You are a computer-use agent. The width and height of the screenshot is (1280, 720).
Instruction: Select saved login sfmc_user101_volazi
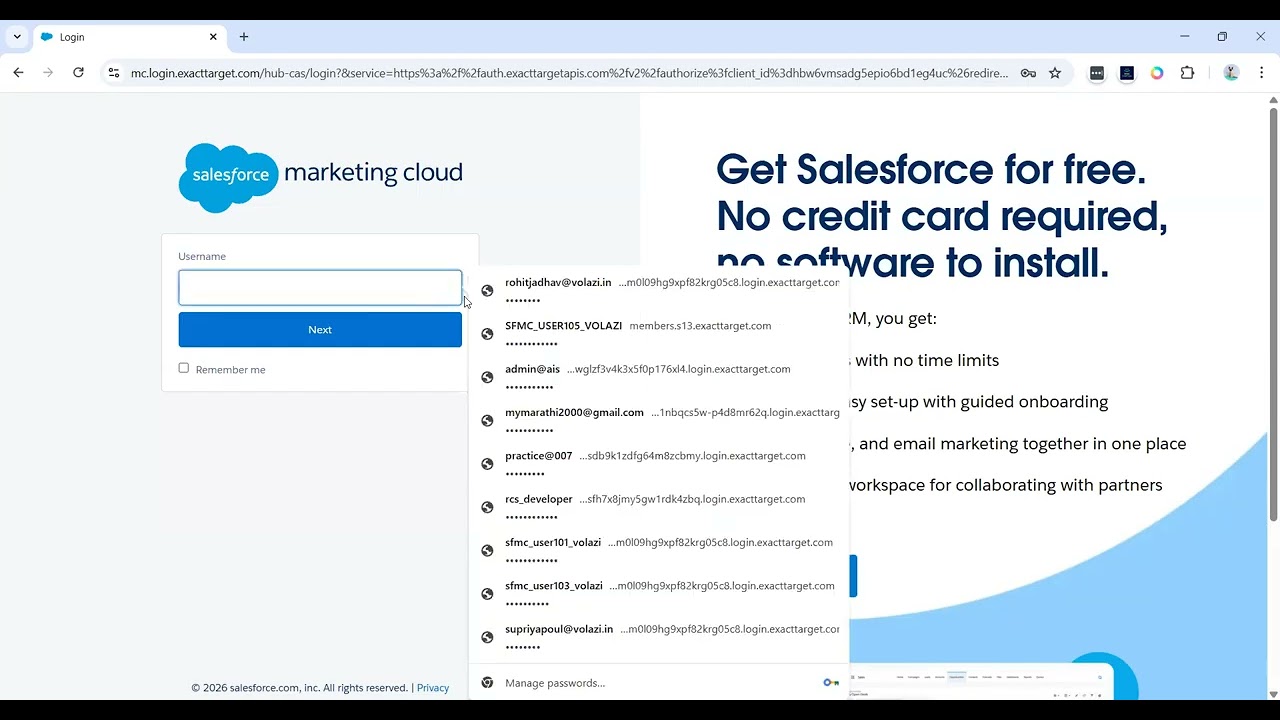[659, 550]
